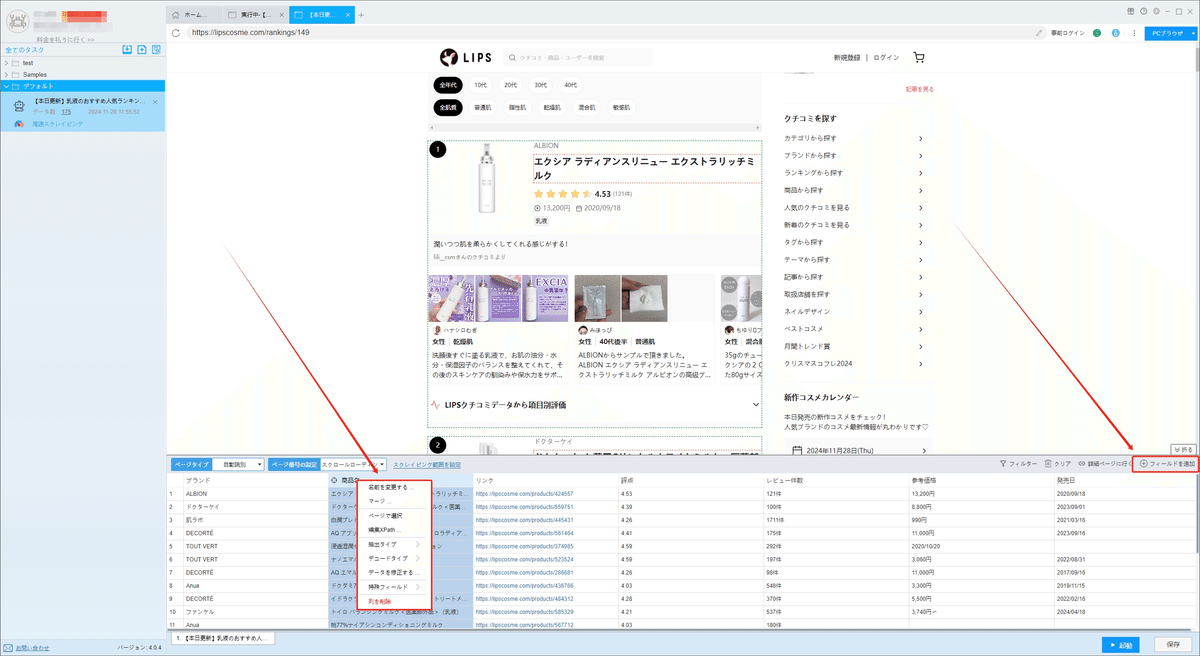1200x656 pixels.
Task: Click the URL edit pencil icon
Action: [x=1040, y=33]
